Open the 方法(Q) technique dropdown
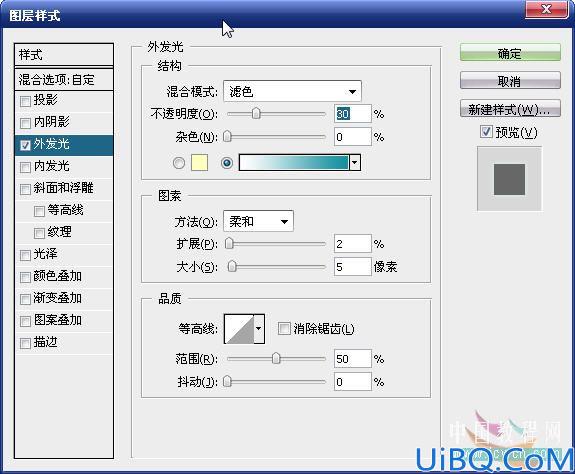Viewport: 575px width, 474px height. tap(258, 221)
